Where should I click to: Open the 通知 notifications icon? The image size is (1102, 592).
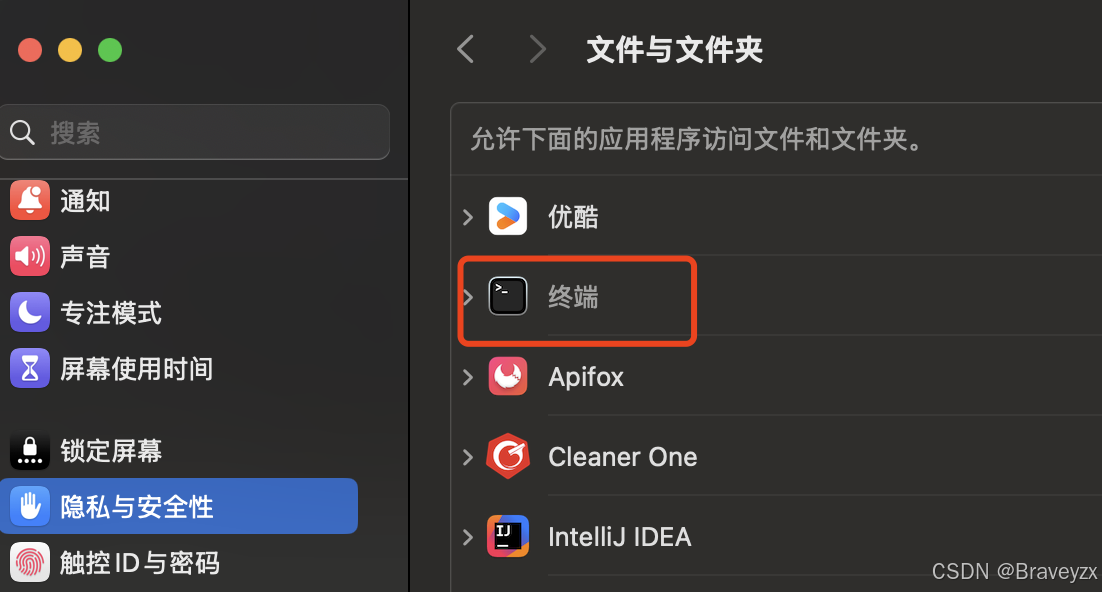30,200
